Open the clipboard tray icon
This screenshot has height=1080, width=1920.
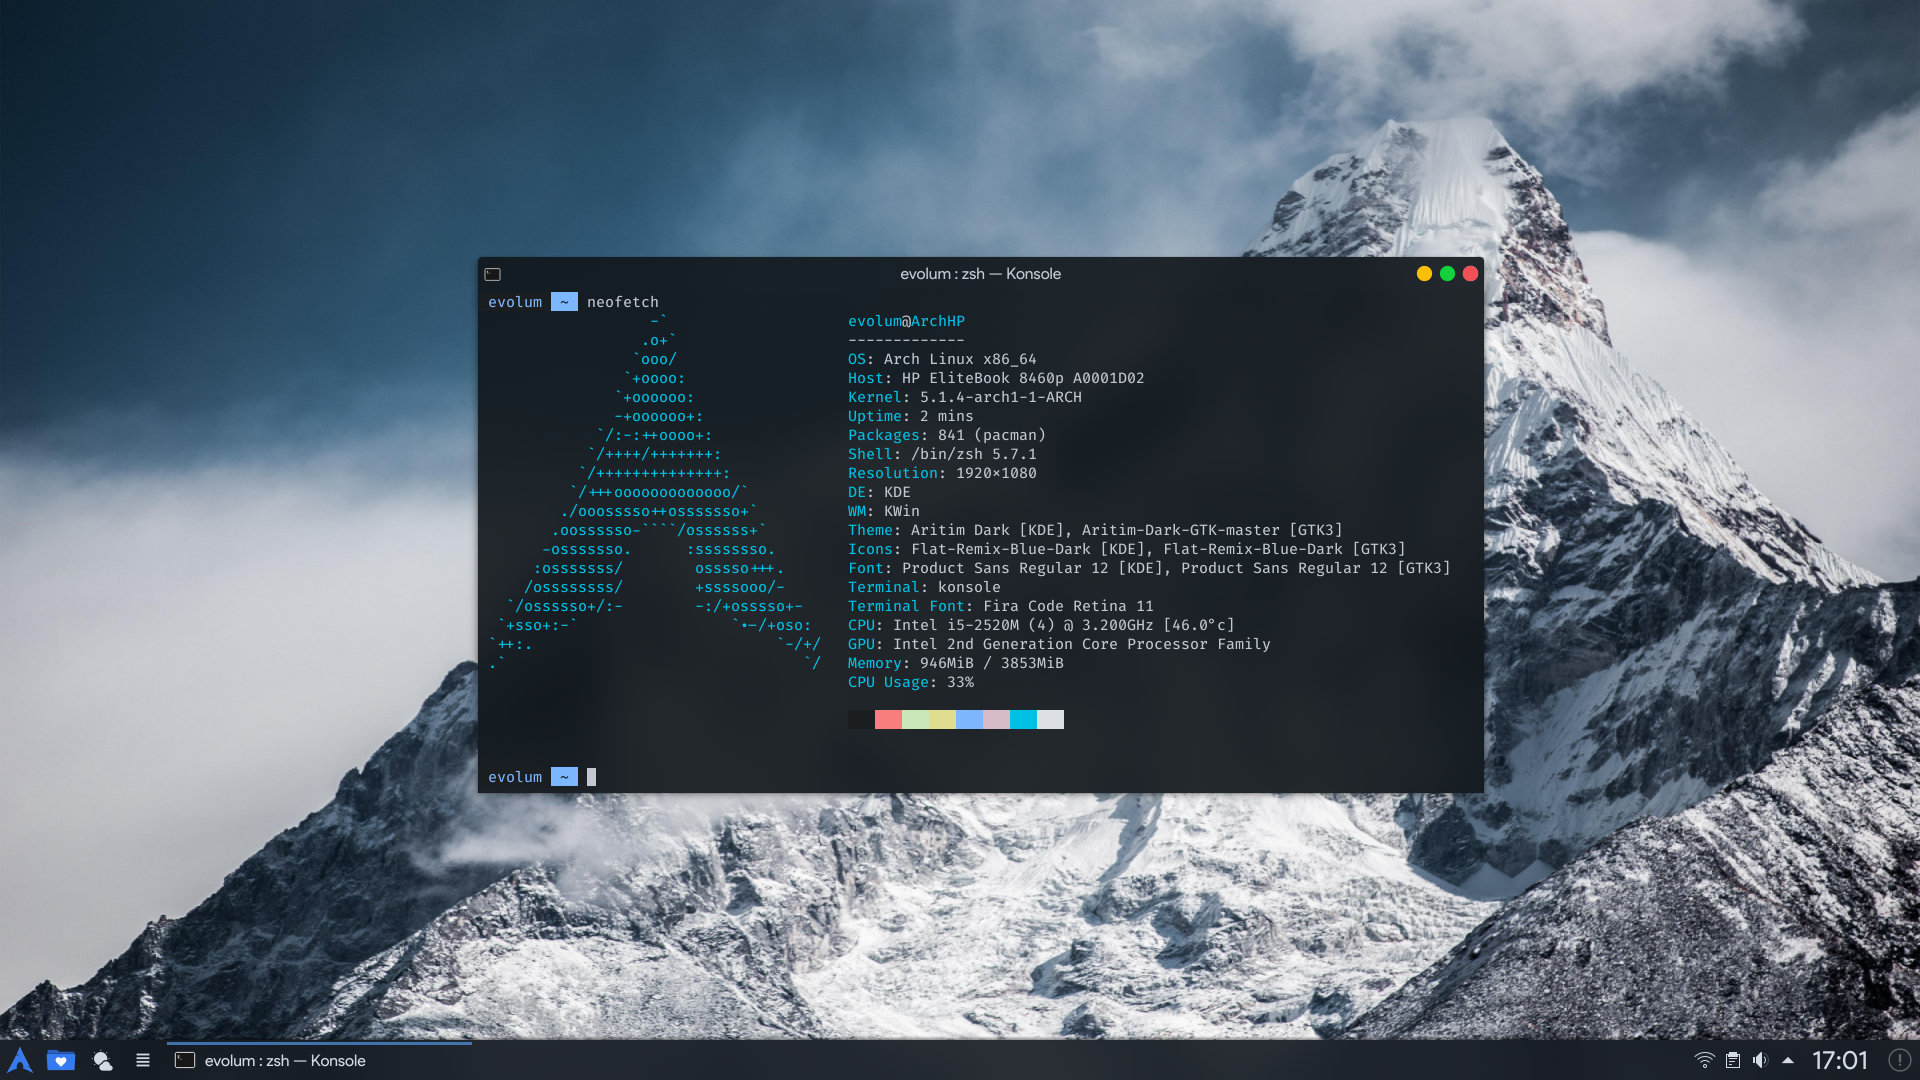1733,1060
